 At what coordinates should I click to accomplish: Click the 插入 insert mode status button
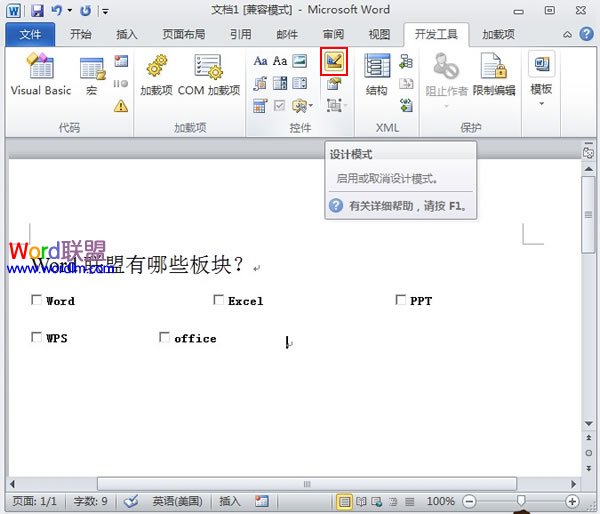[229, 501]
